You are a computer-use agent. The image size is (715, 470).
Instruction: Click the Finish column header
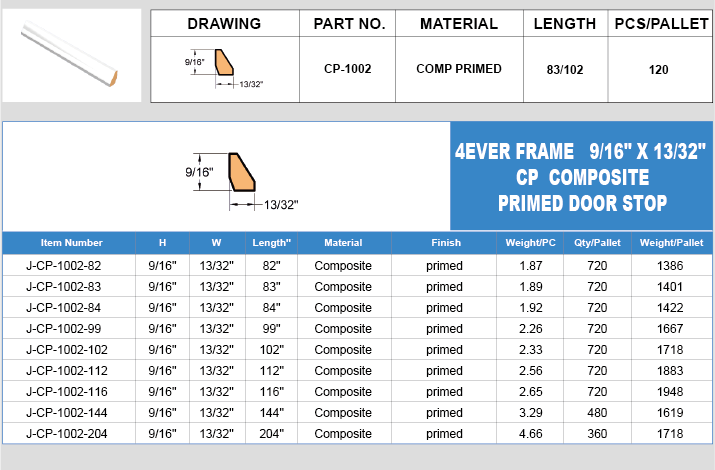pyautogui.click(x=446, y=243)
